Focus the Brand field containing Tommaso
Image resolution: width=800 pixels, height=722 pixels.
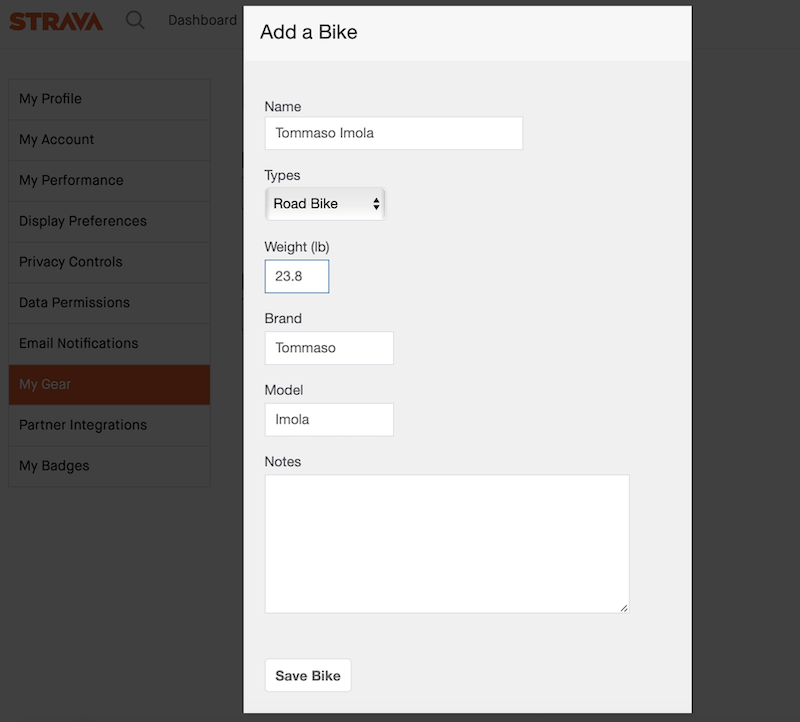click(x=328, y=348)
